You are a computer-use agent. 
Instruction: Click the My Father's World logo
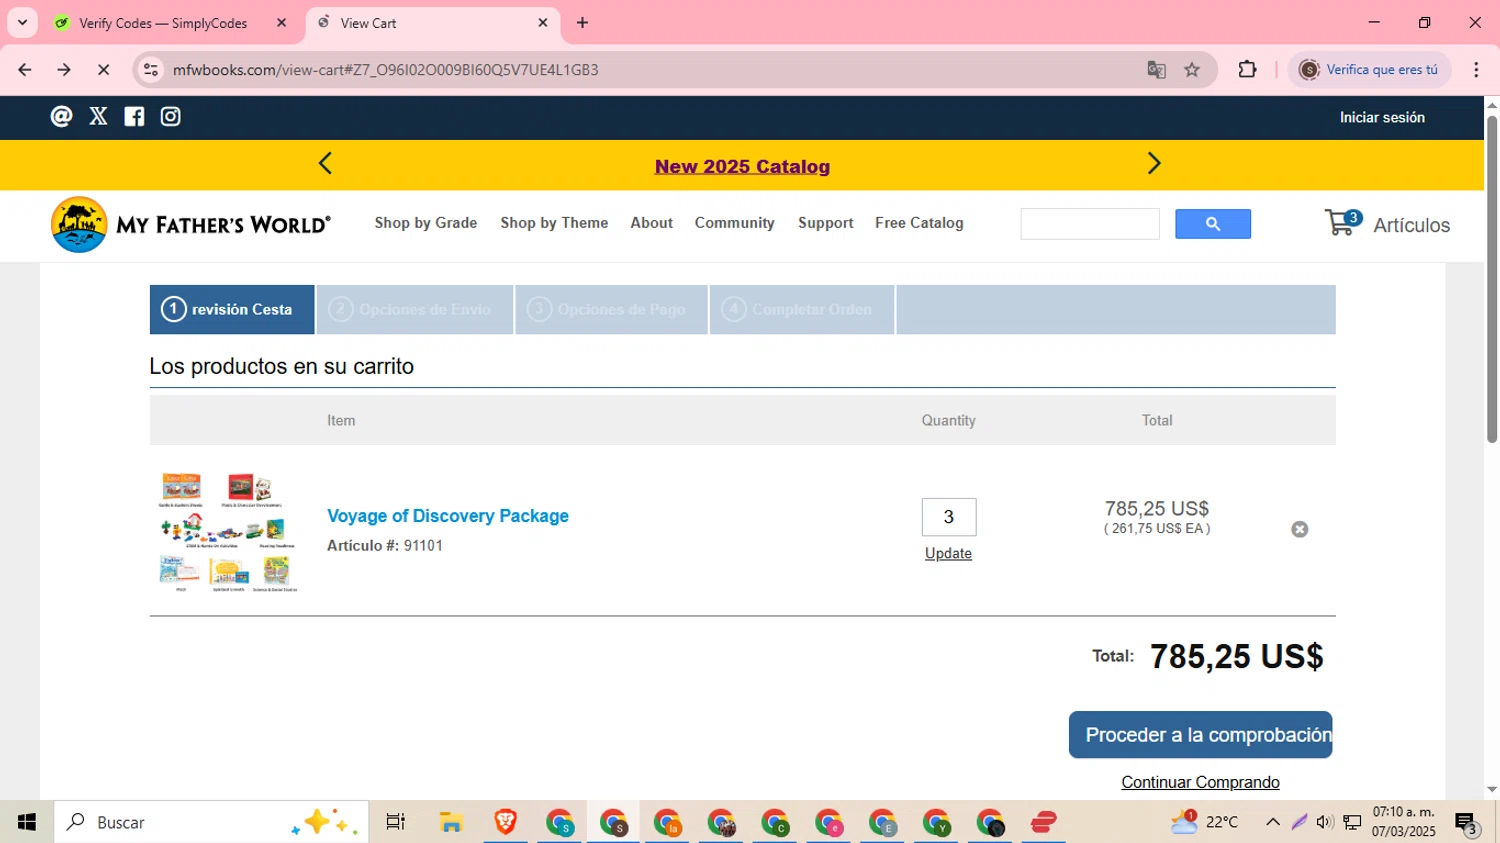point(191,225)
